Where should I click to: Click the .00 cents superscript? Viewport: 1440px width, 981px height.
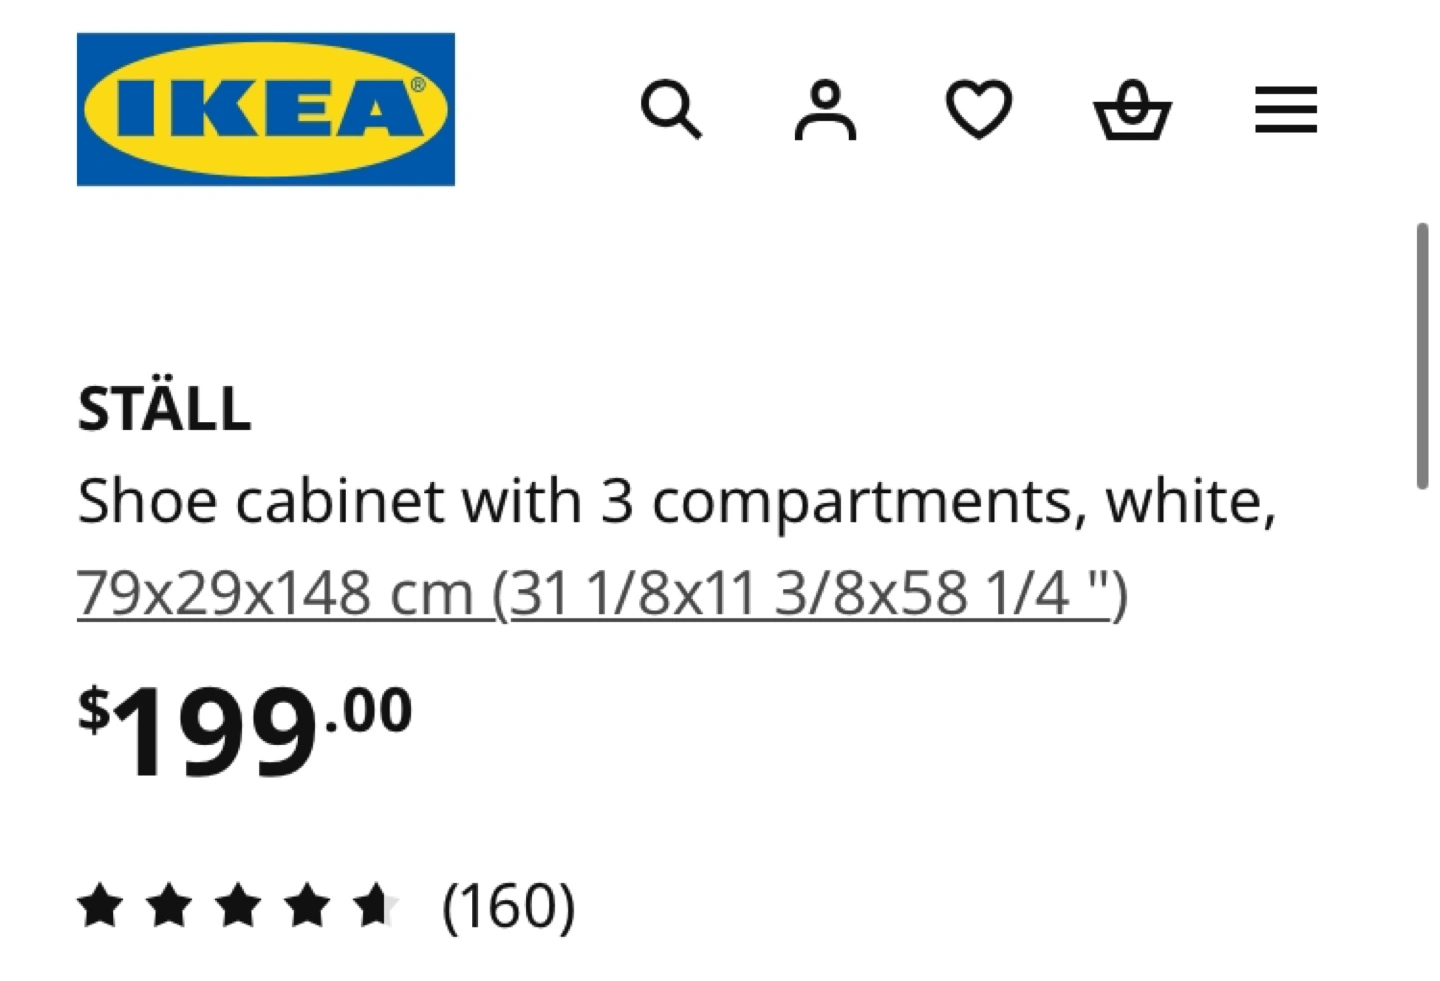pyautogui.click(x=368, y=711)
